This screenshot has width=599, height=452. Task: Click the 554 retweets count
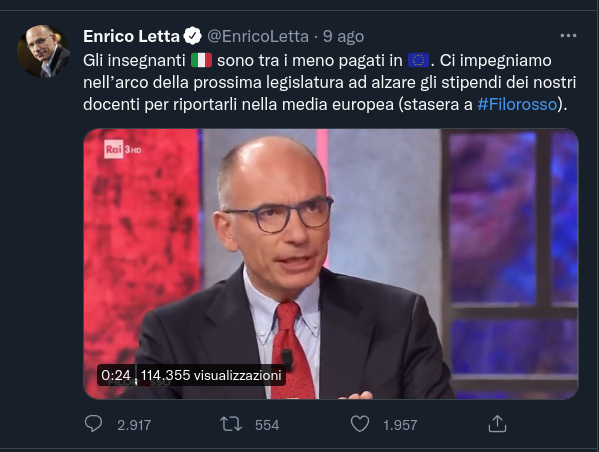pos(267,425)
